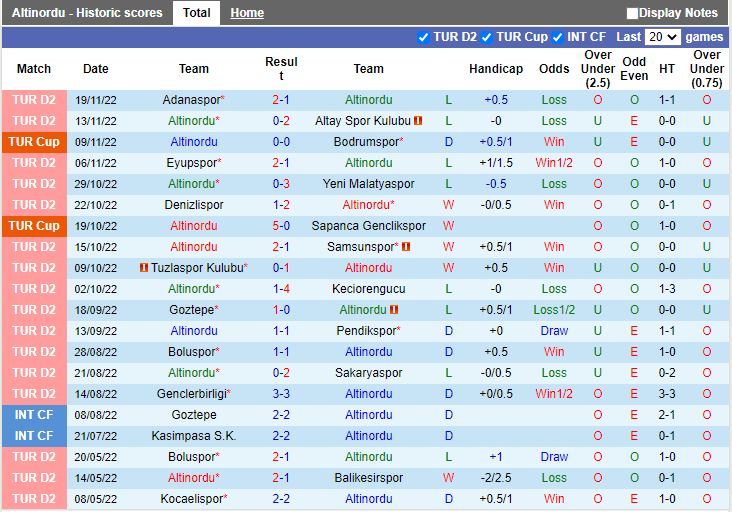
Task: Click the TUR Cup label on 09/11/22 row
Action: tap(34, 142)
